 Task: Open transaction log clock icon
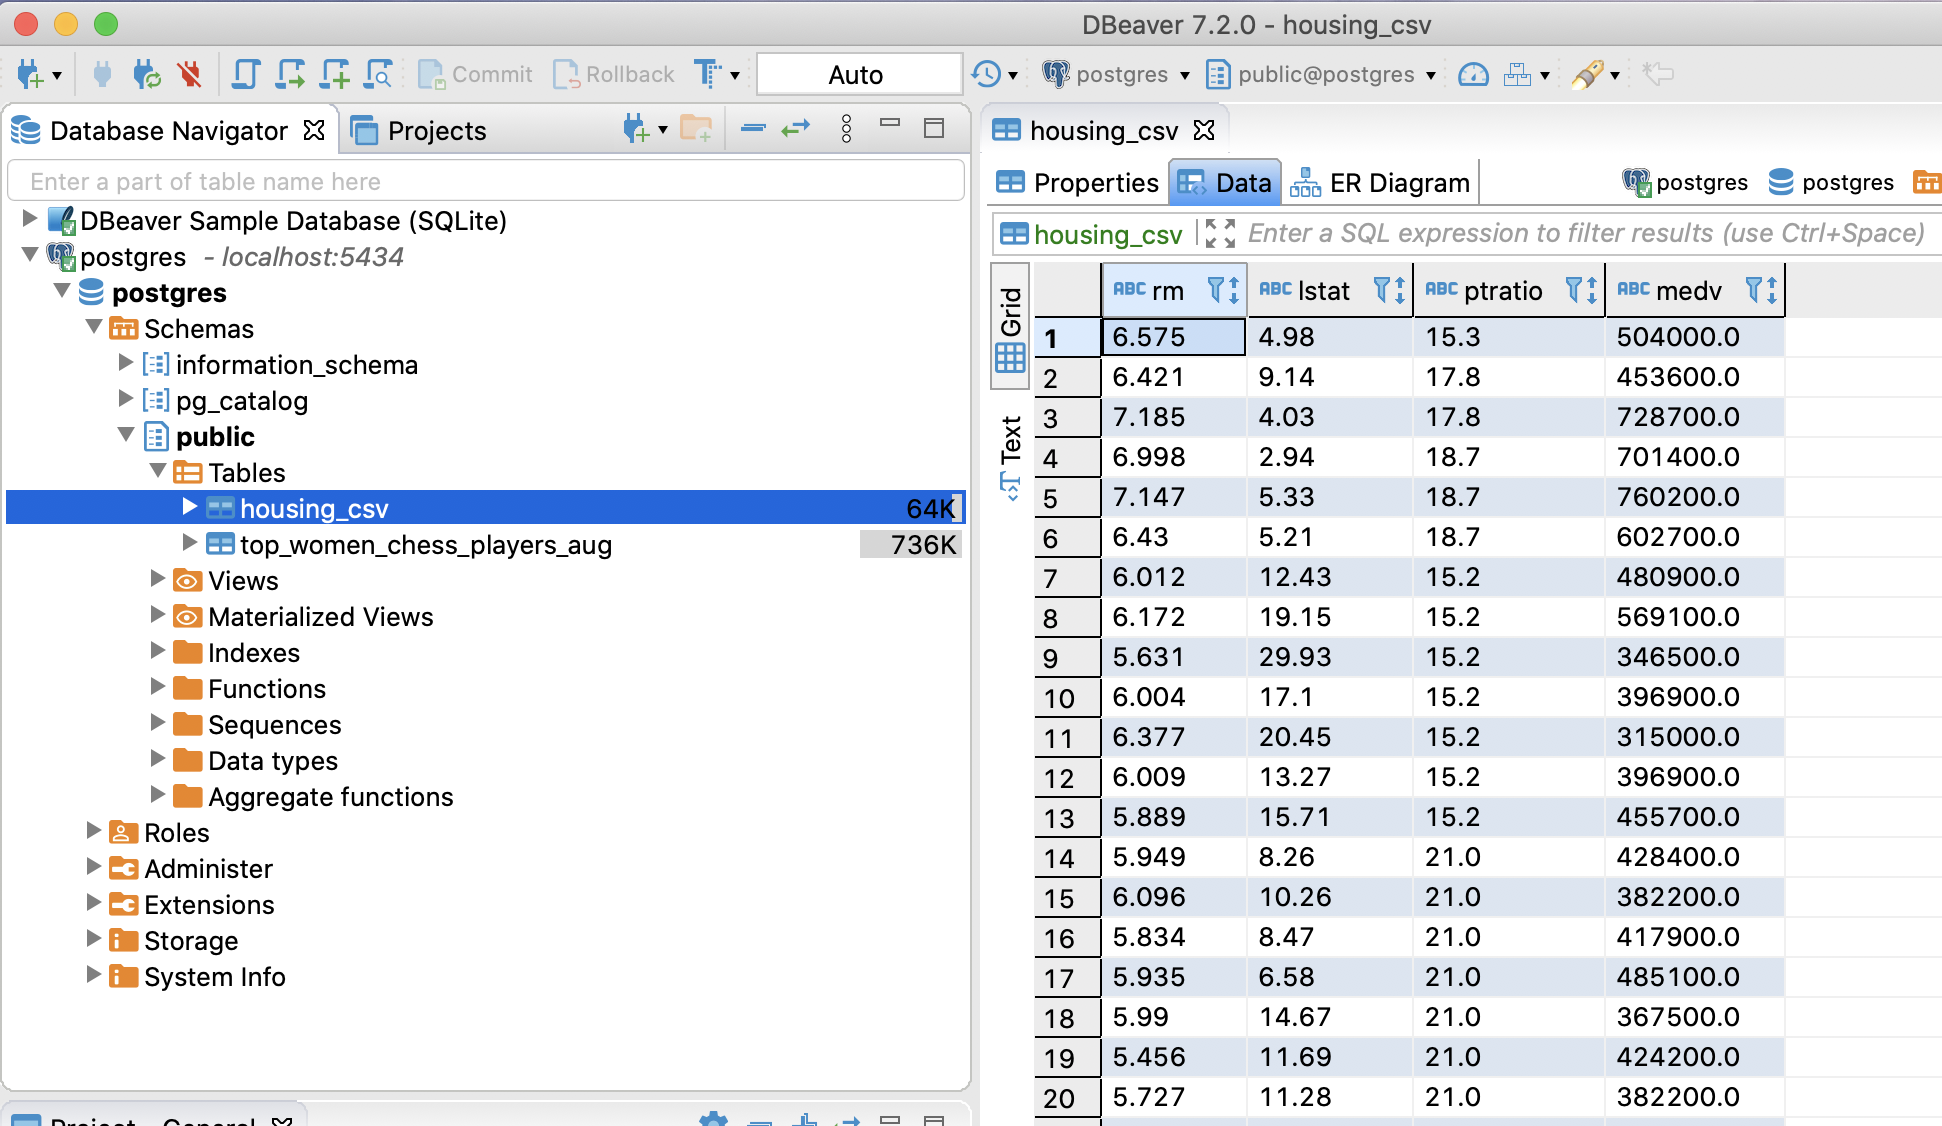pyautogui.click(x=986, y=74)
